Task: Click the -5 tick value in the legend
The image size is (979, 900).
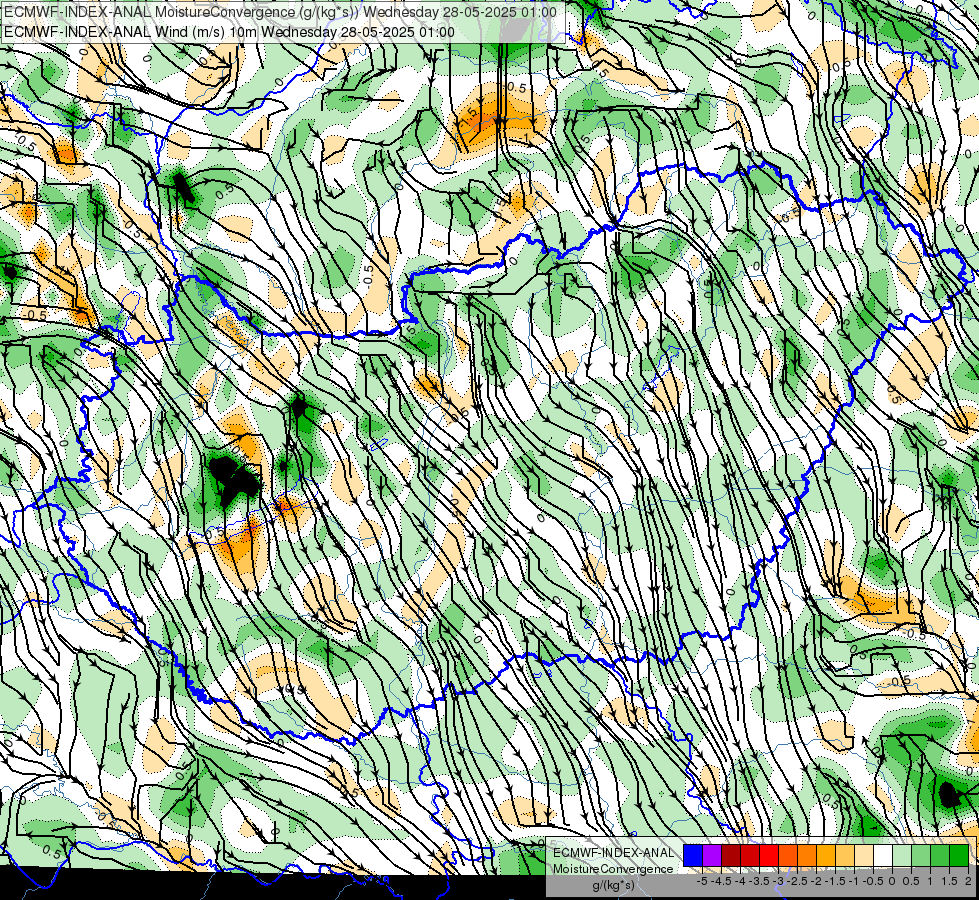Action: point(702,881)
